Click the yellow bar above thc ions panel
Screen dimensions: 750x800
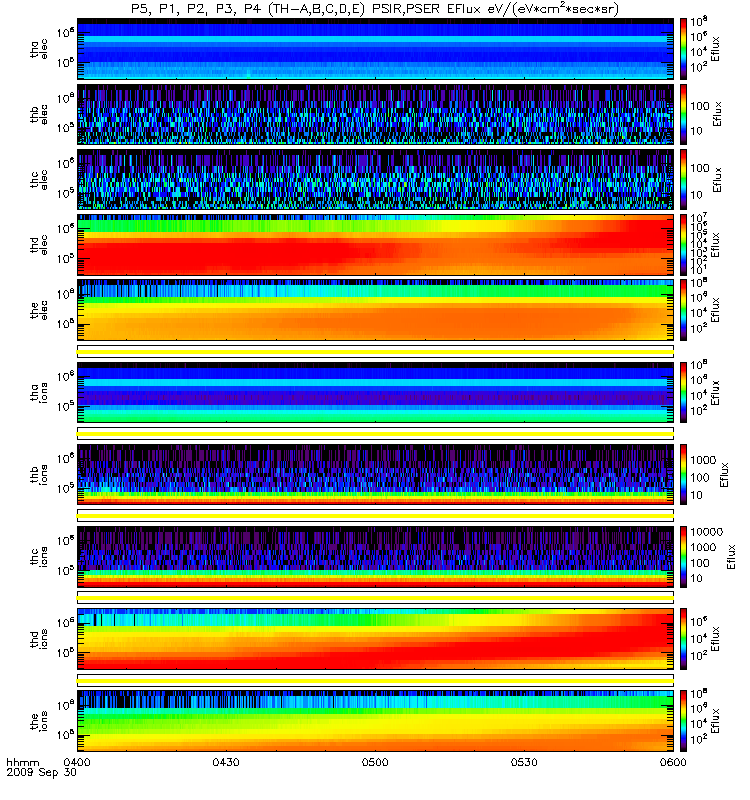point(376,516)
